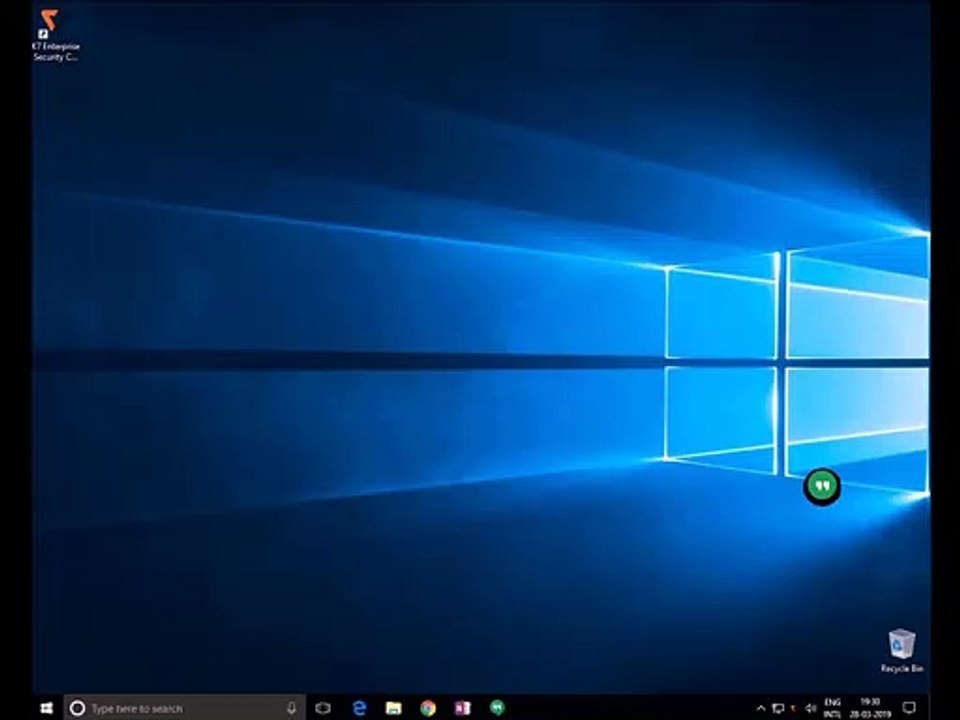
Task: Open Task View from the taskbar
Action: 323,708
